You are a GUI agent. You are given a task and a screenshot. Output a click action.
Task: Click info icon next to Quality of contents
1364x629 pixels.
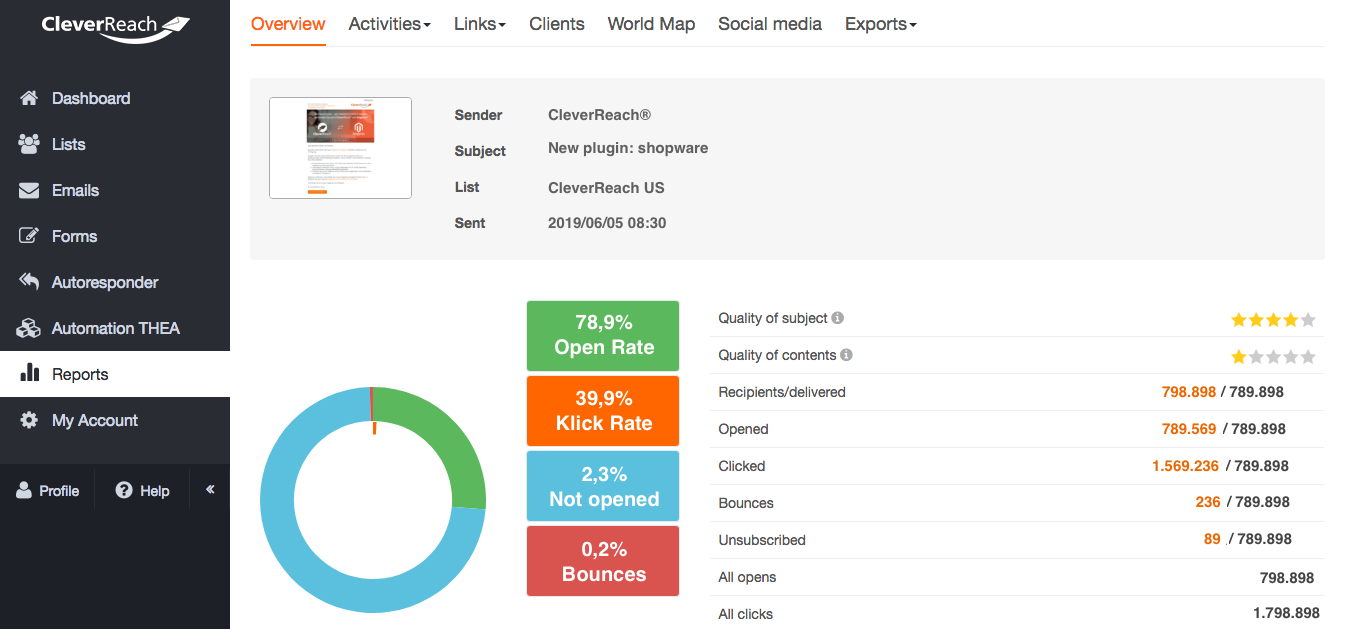click(x=847, y=355)
